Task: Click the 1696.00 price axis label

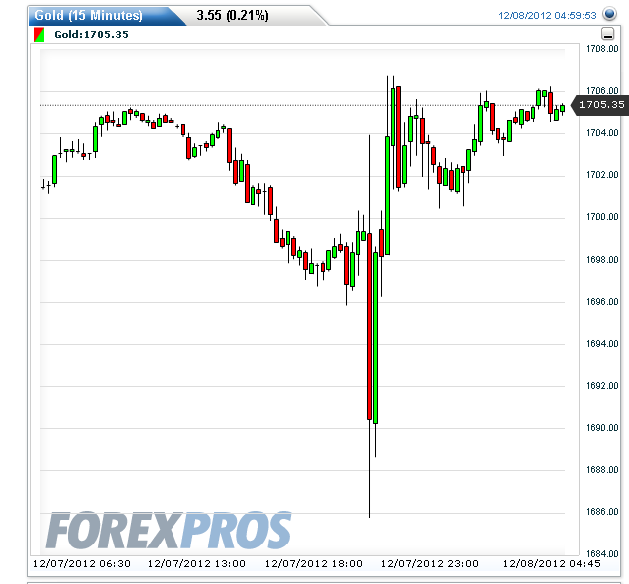Action: [602, 302]
